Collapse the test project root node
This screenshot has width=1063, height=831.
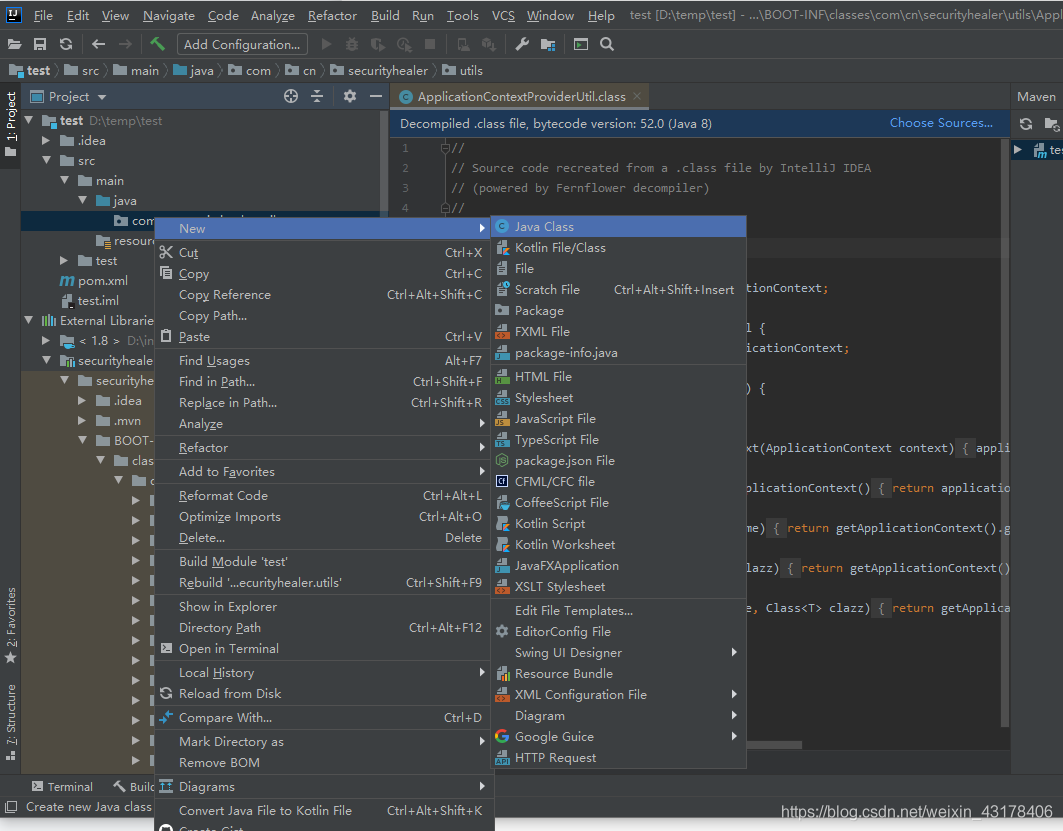[29, 120]
